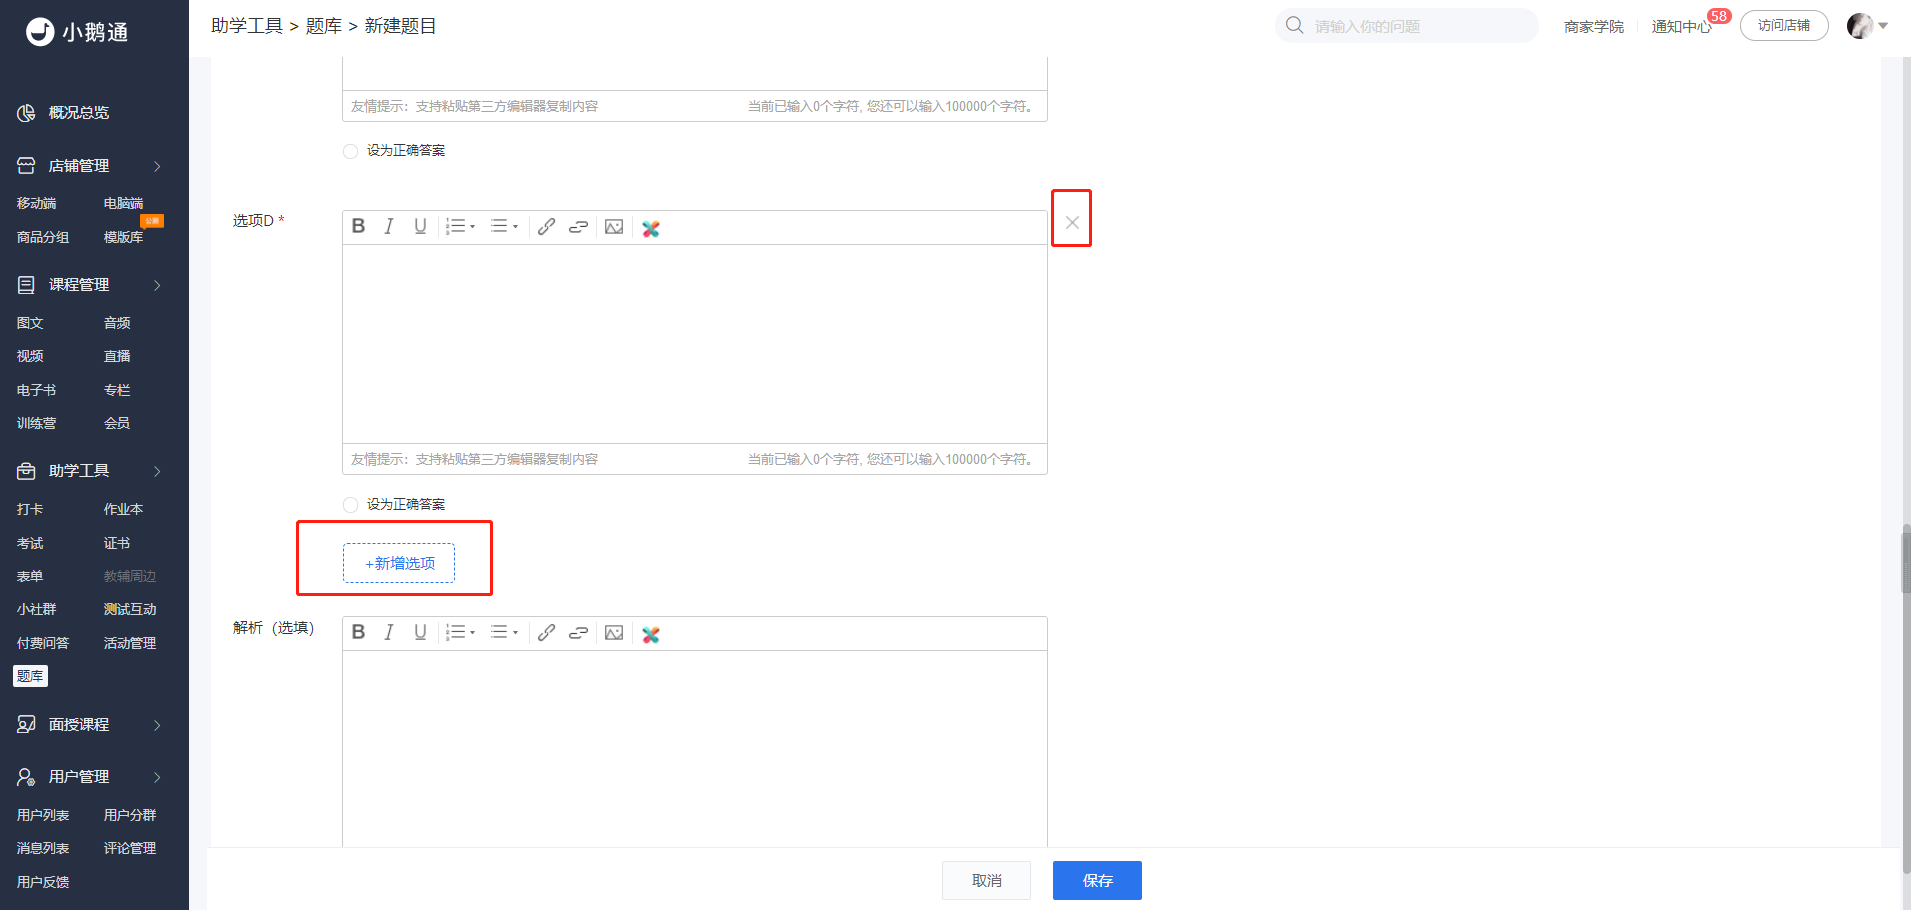Click inside the Option D text area
Viewport: 1911px width, 910px height.
click(695, 344)
